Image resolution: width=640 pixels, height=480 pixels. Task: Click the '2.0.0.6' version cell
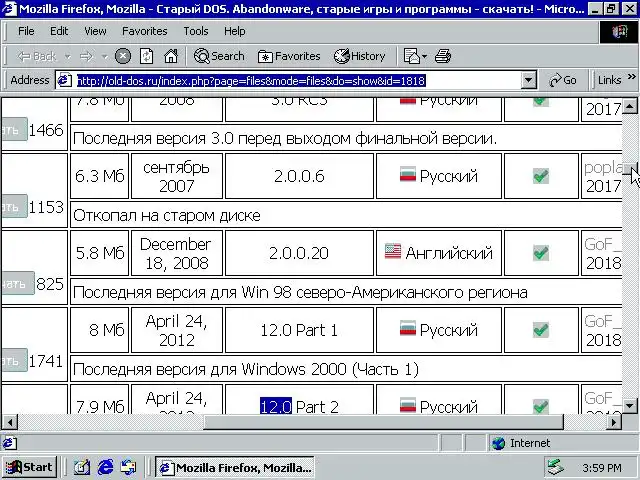click(299, 176)
